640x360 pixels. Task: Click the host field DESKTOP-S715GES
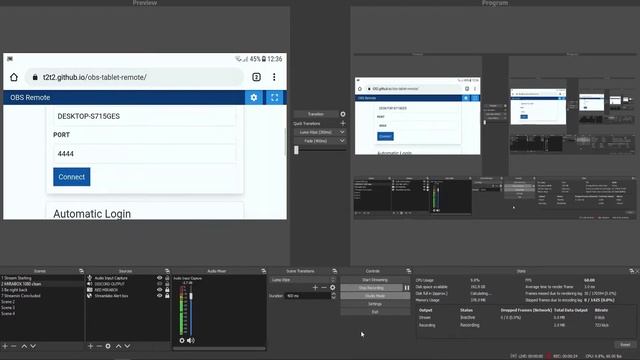144,116
